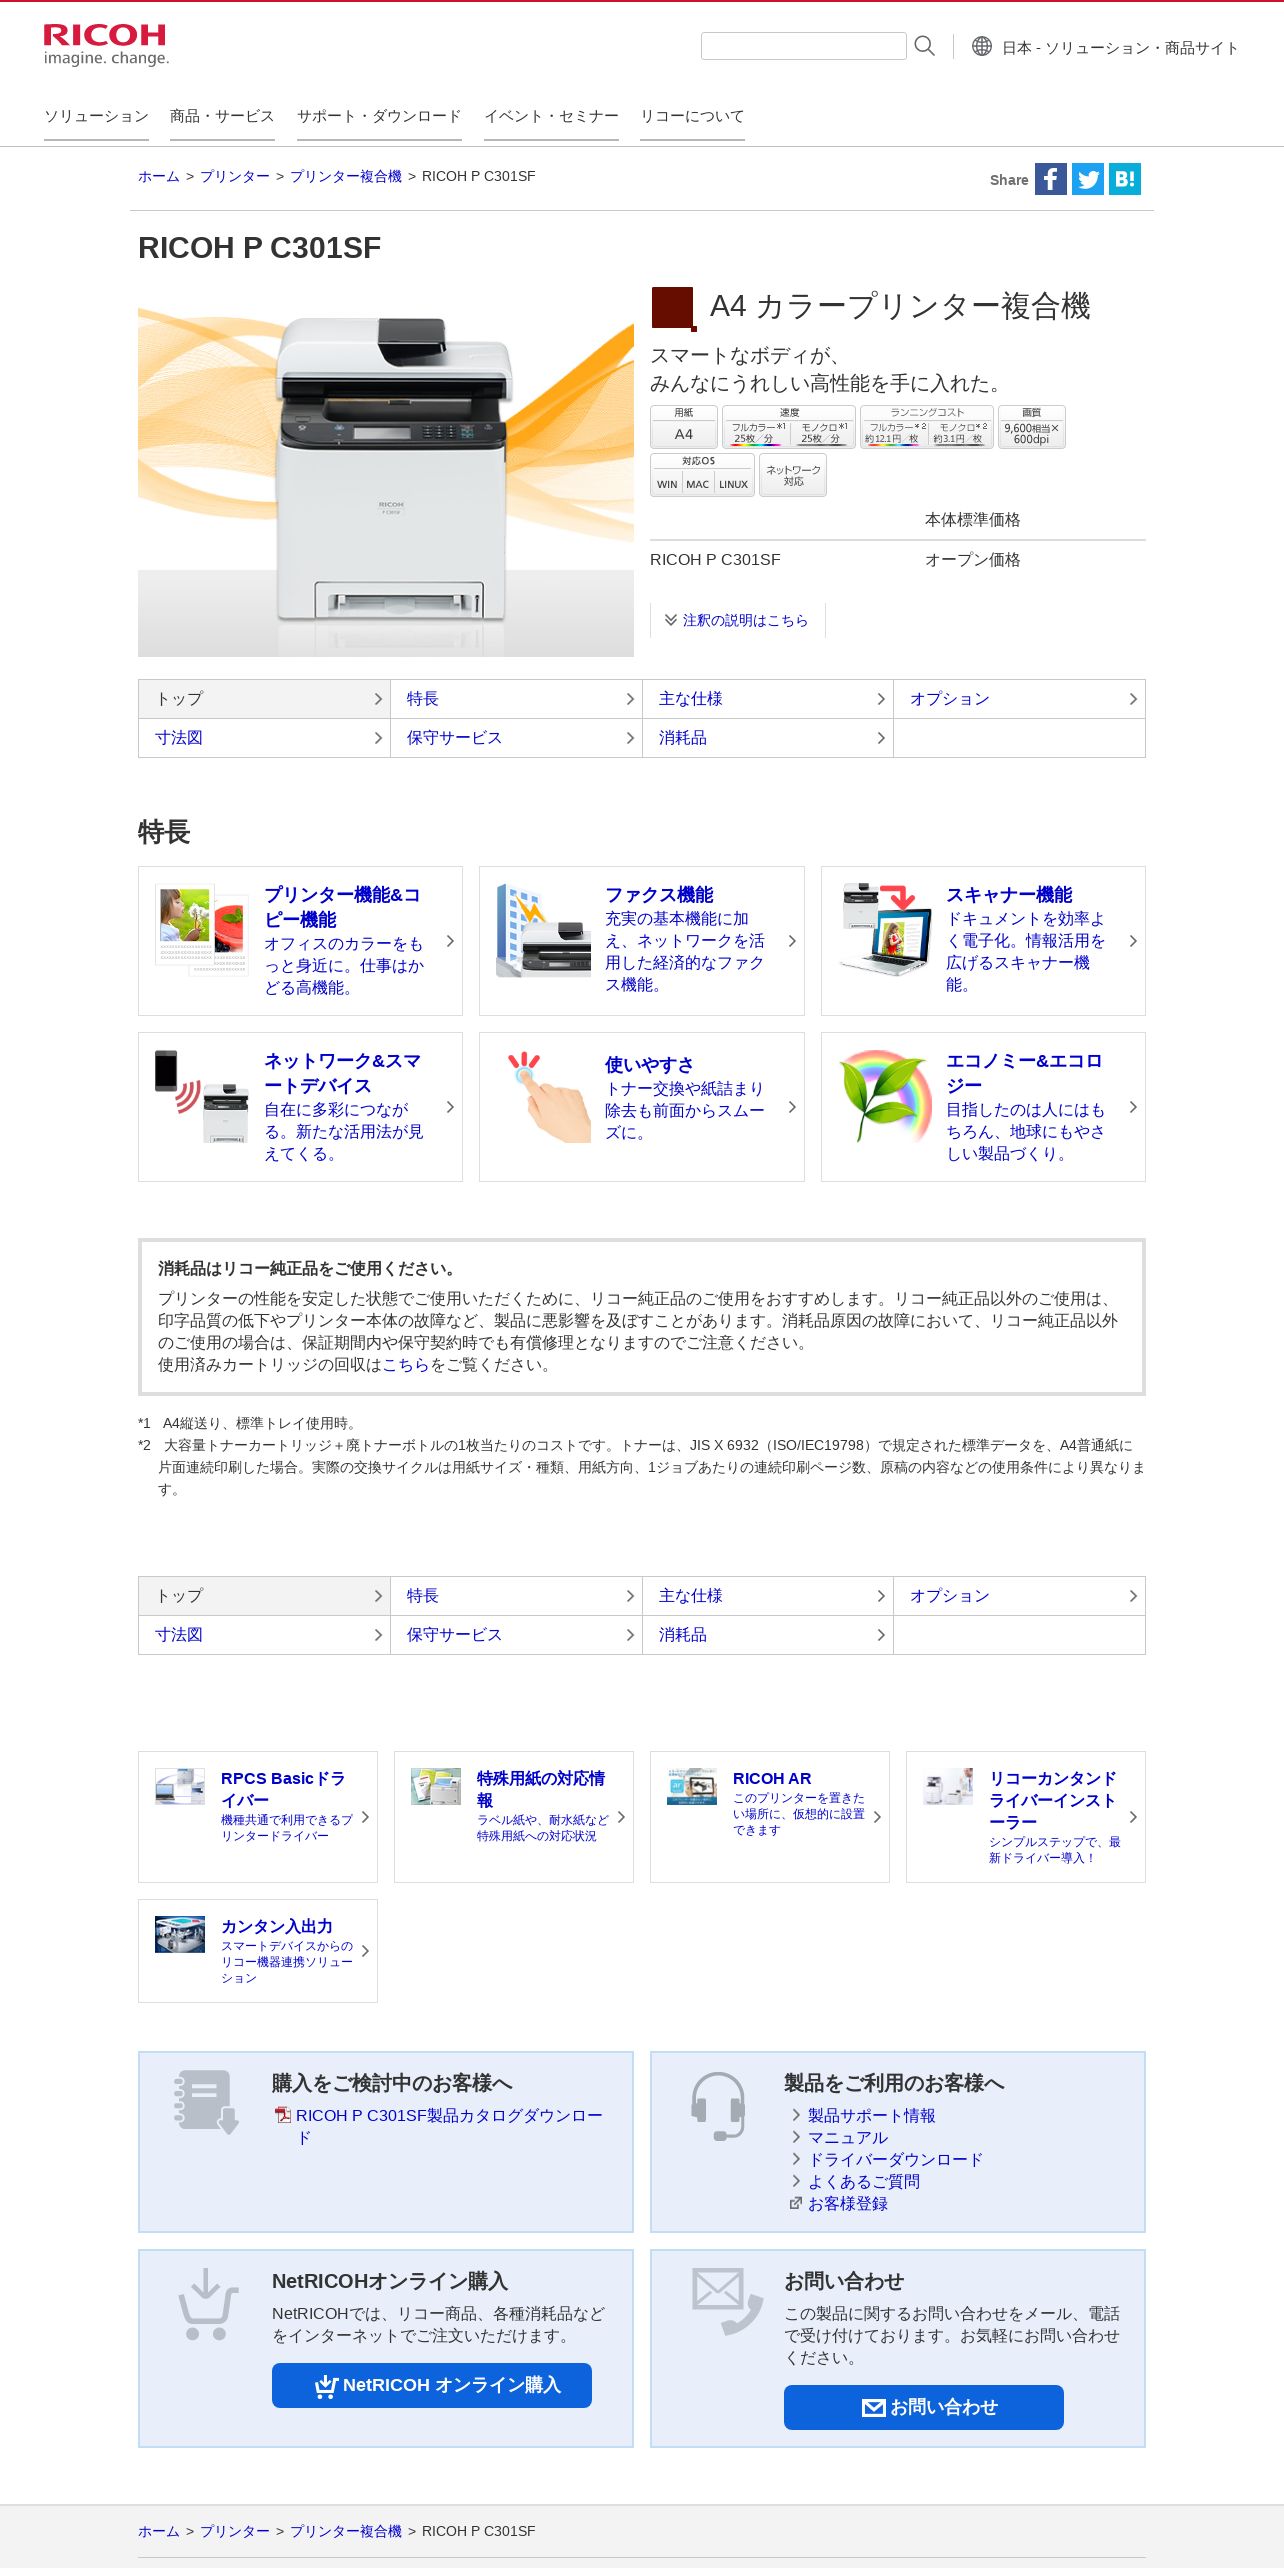Select lower オプション tab
Screen dimensions: 1284x2568
pos(1019,1596)
